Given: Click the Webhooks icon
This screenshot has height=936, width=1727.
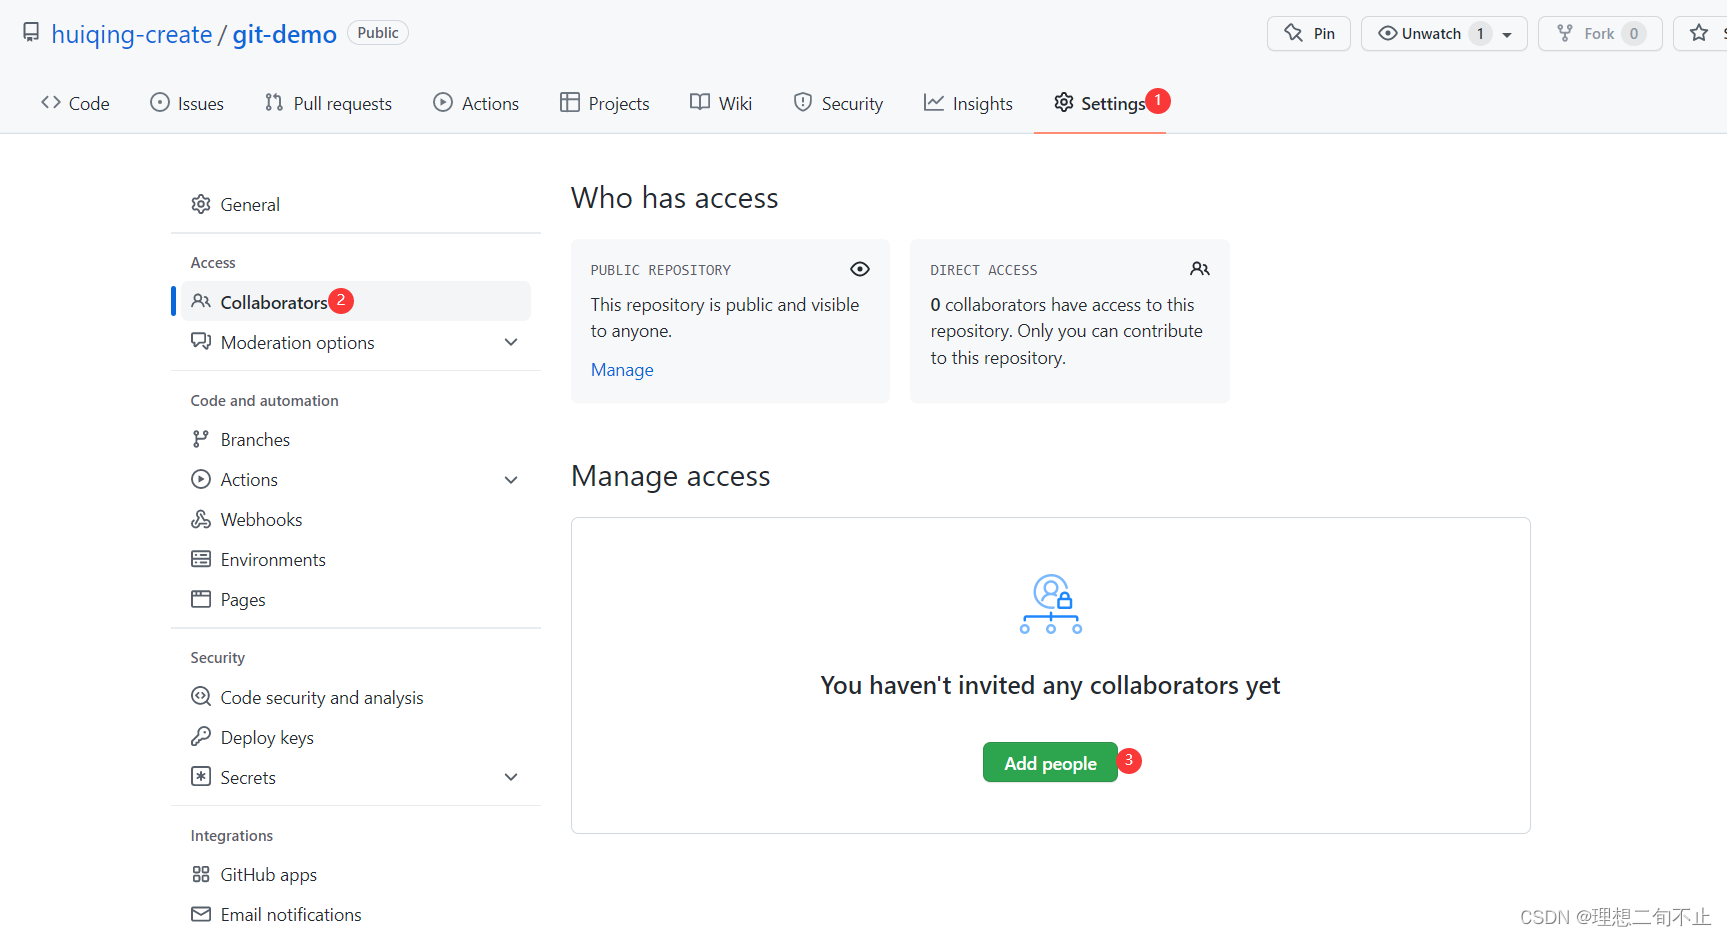Looking at the screenshot, I should tap(201, 519).
